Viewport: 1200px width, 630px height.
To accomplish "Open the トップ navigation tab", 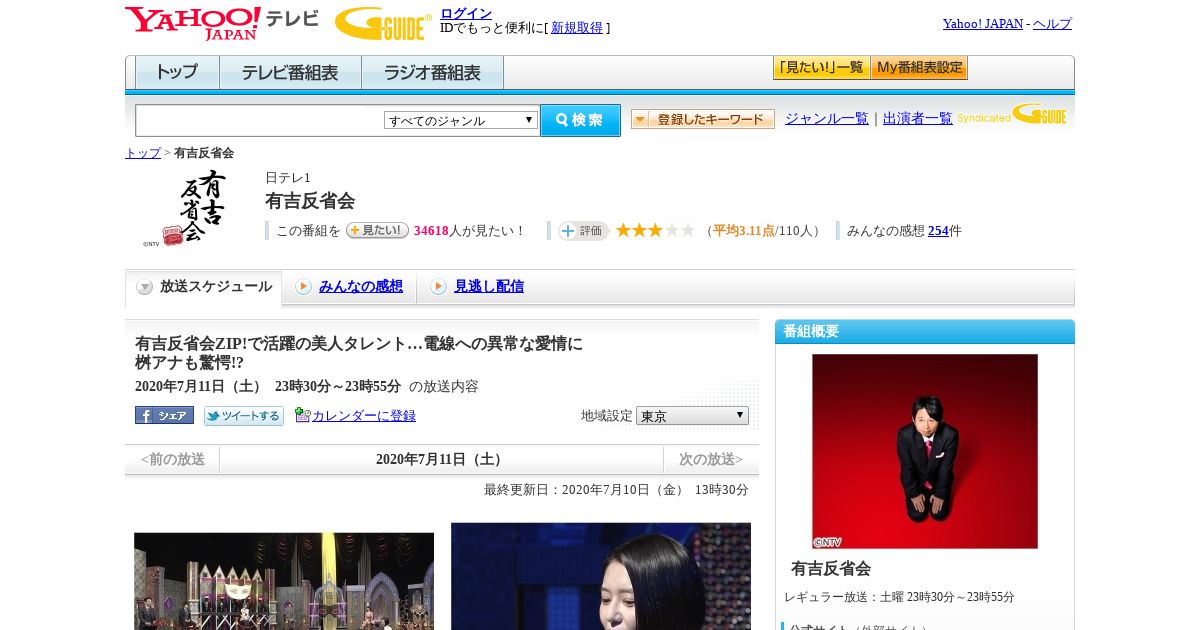I will tap(177, 73).
